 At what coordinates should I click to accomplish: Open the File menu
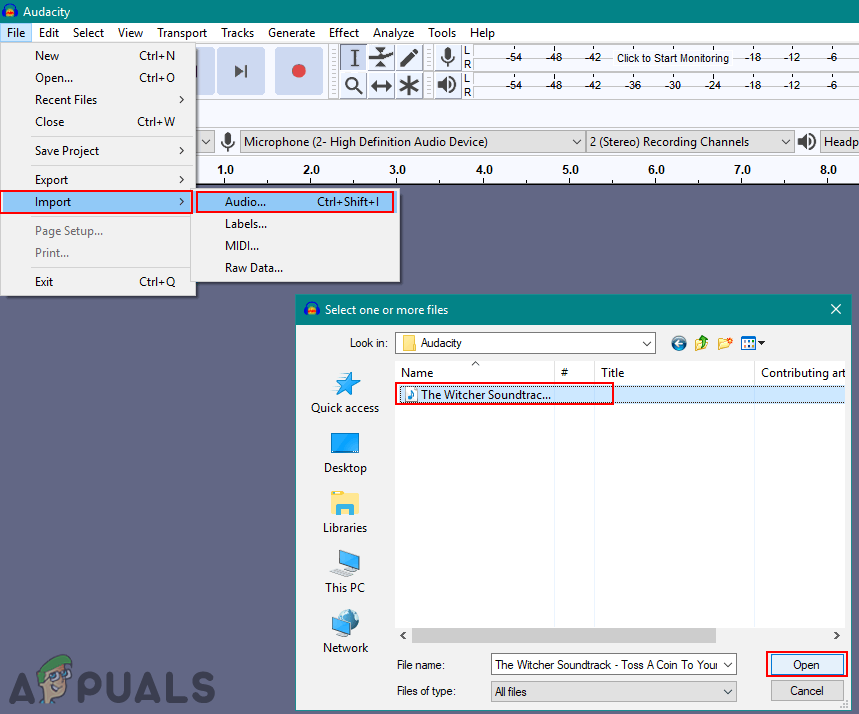(16, 33)
